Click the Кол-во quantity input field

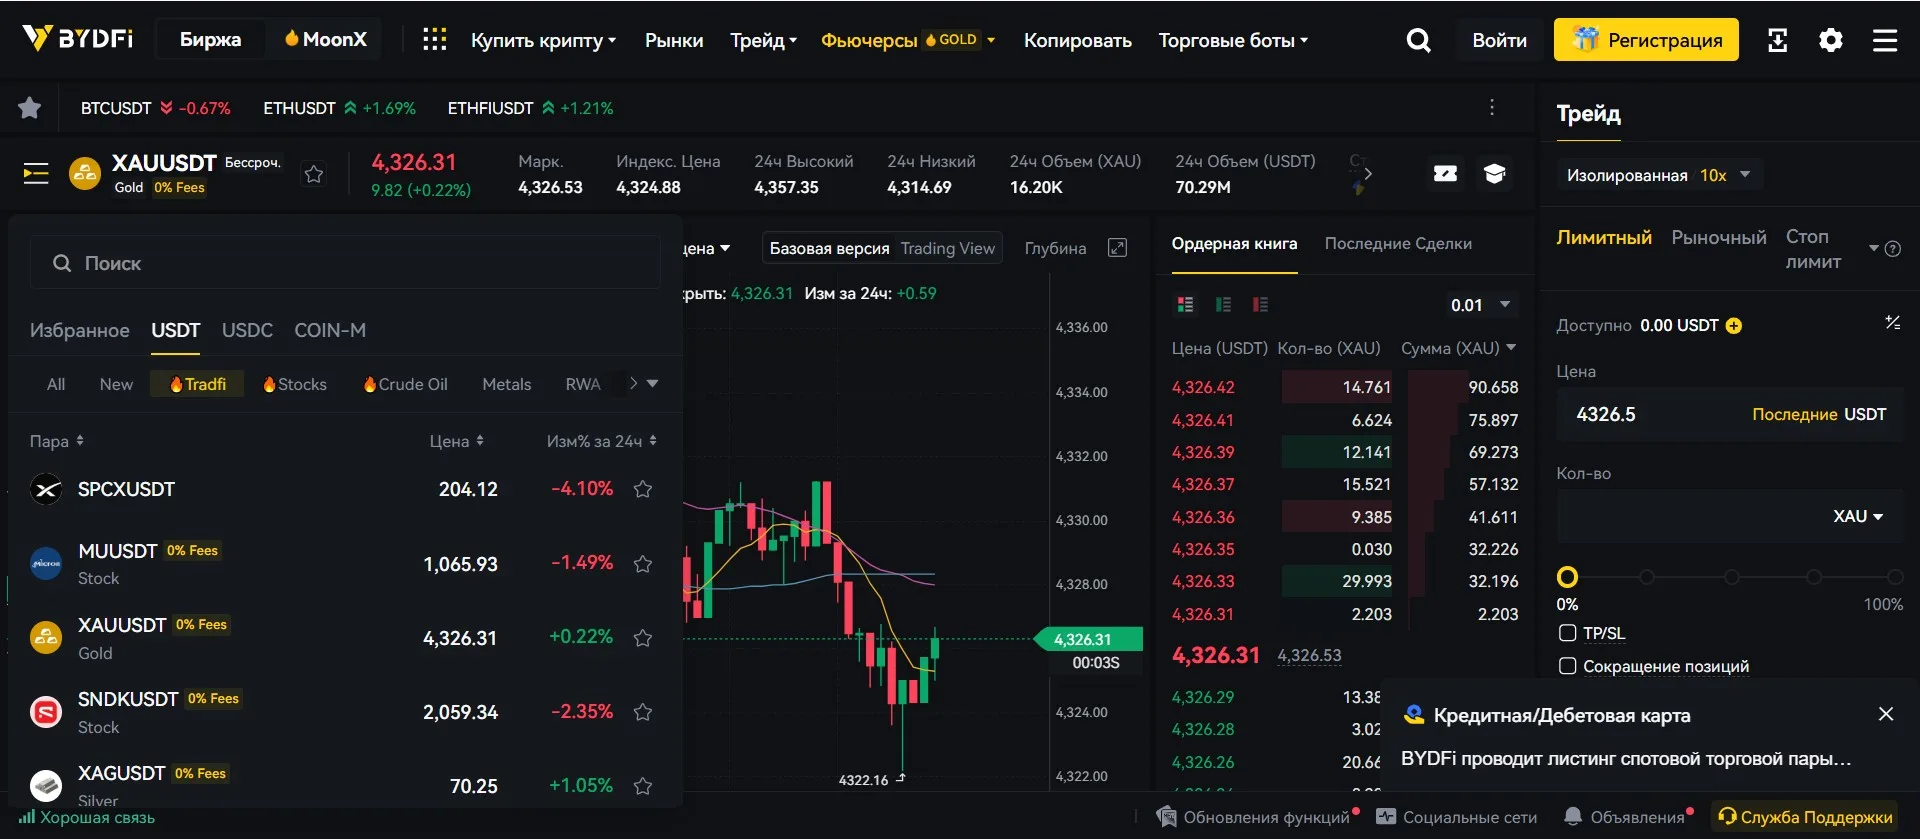(x=1730, y=516)
